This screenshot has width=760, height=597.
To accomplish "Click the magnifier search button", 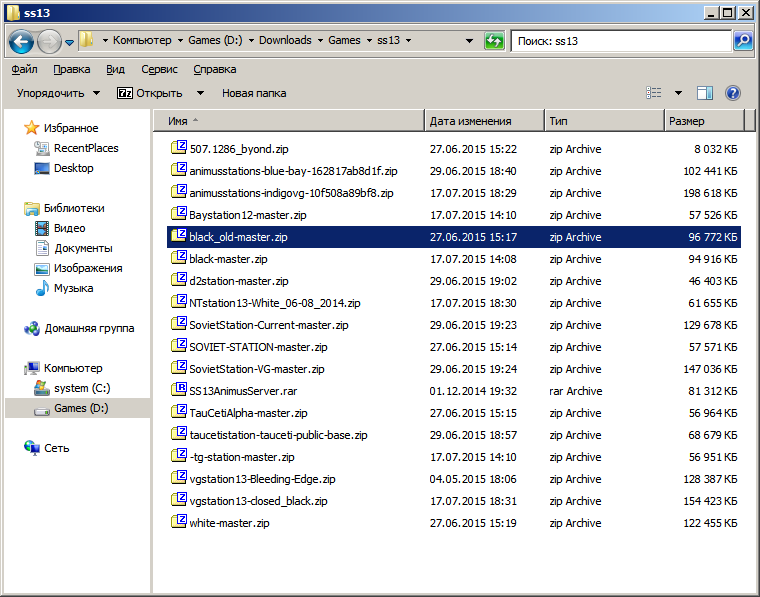I will pos(743,41).
